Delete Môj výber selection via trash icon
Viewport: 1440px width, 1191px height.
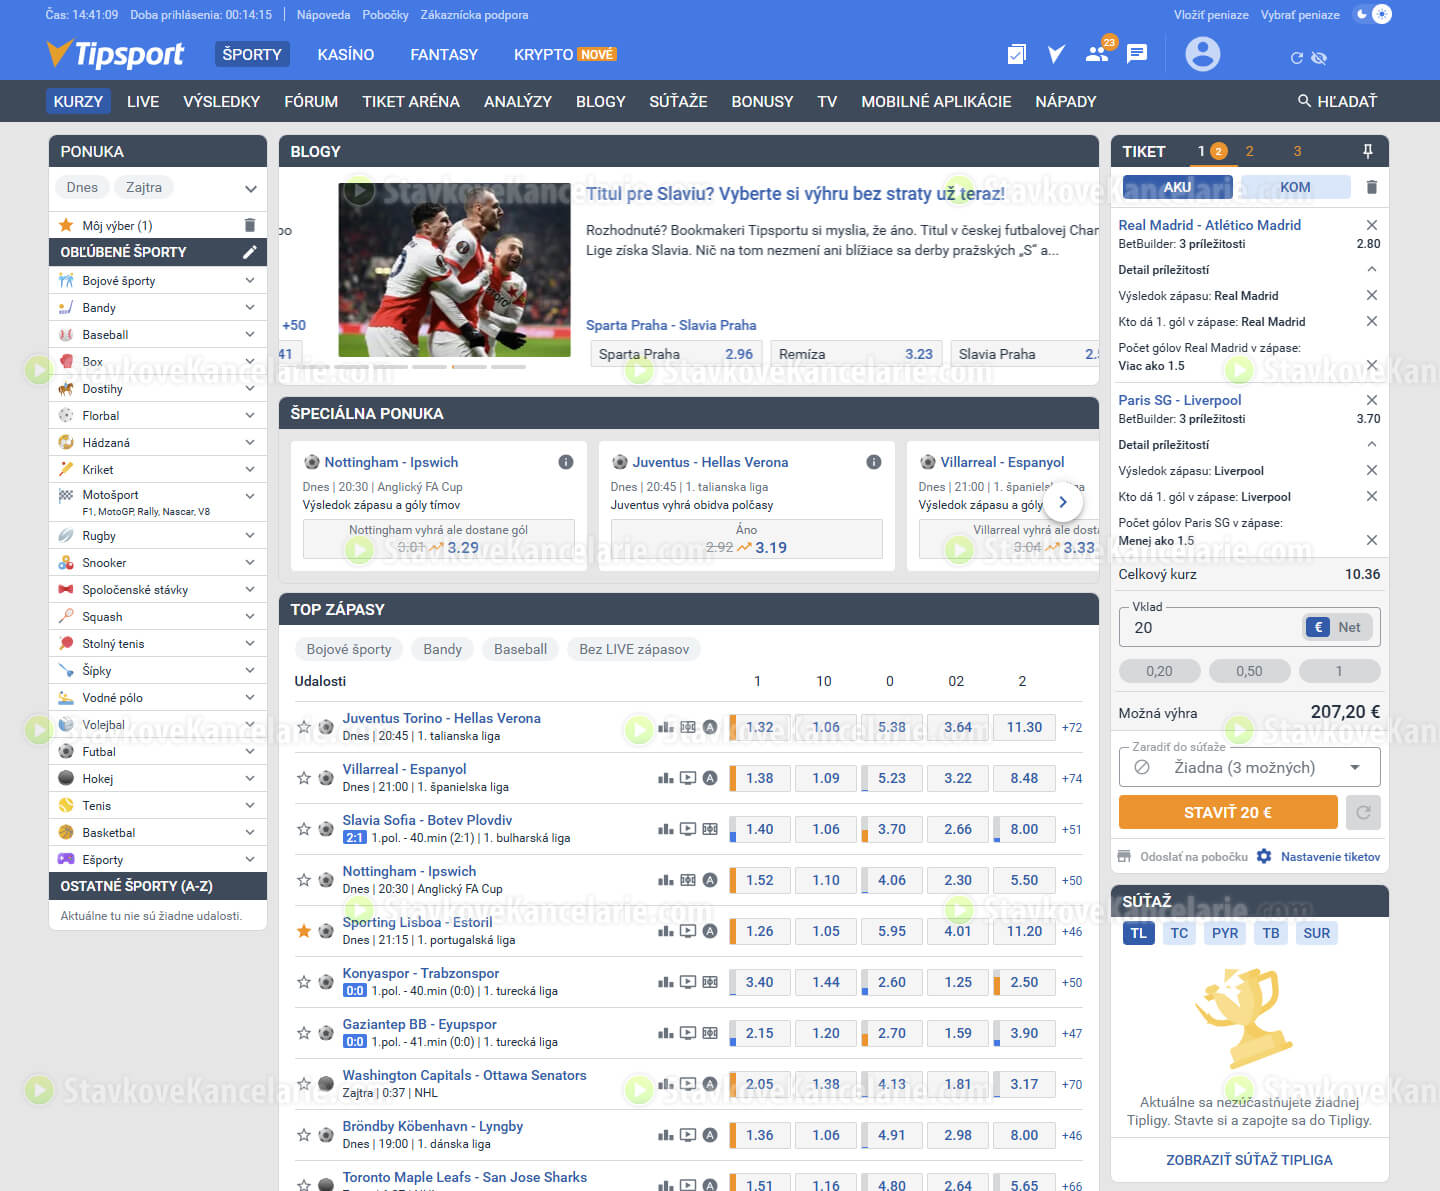(250, 225)
